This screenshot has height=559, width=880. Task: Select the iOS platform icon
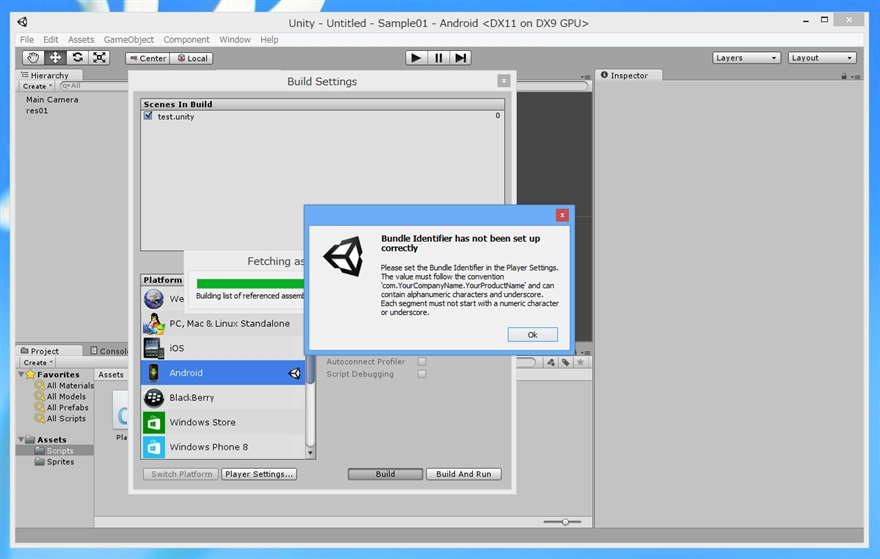153,348
